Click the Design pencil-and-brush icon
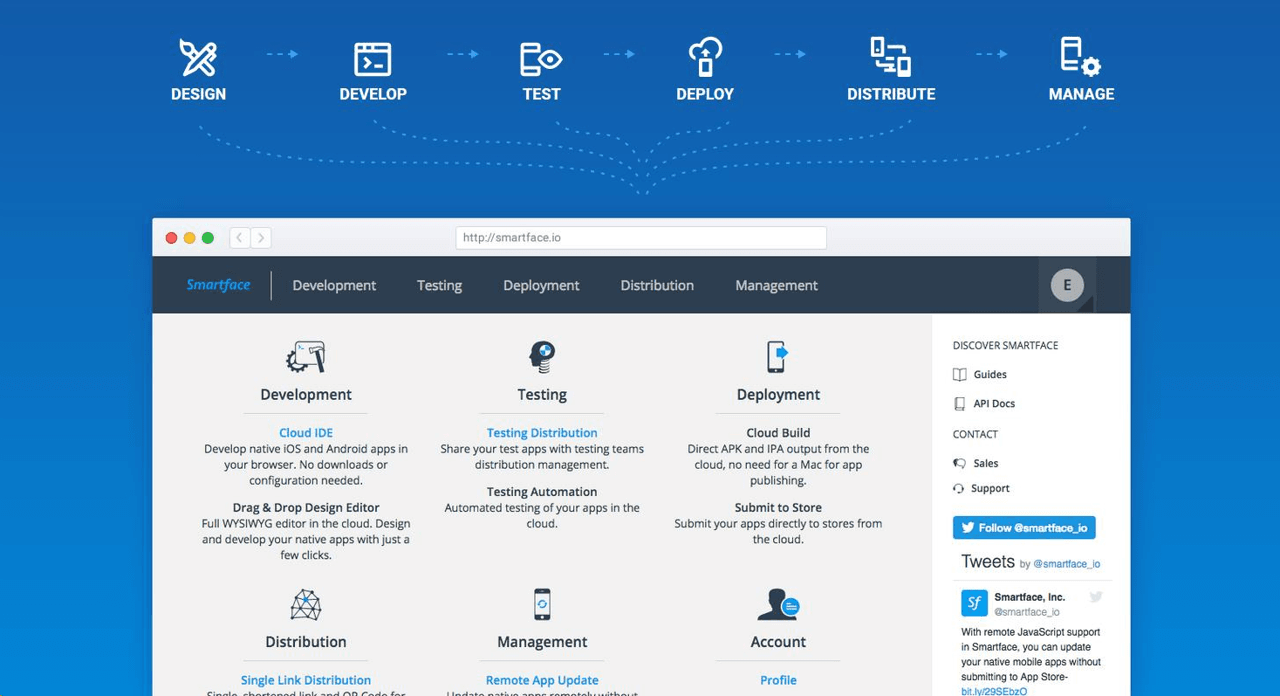The width and height of the screenshot is (1280, 696). pos(198,57)
